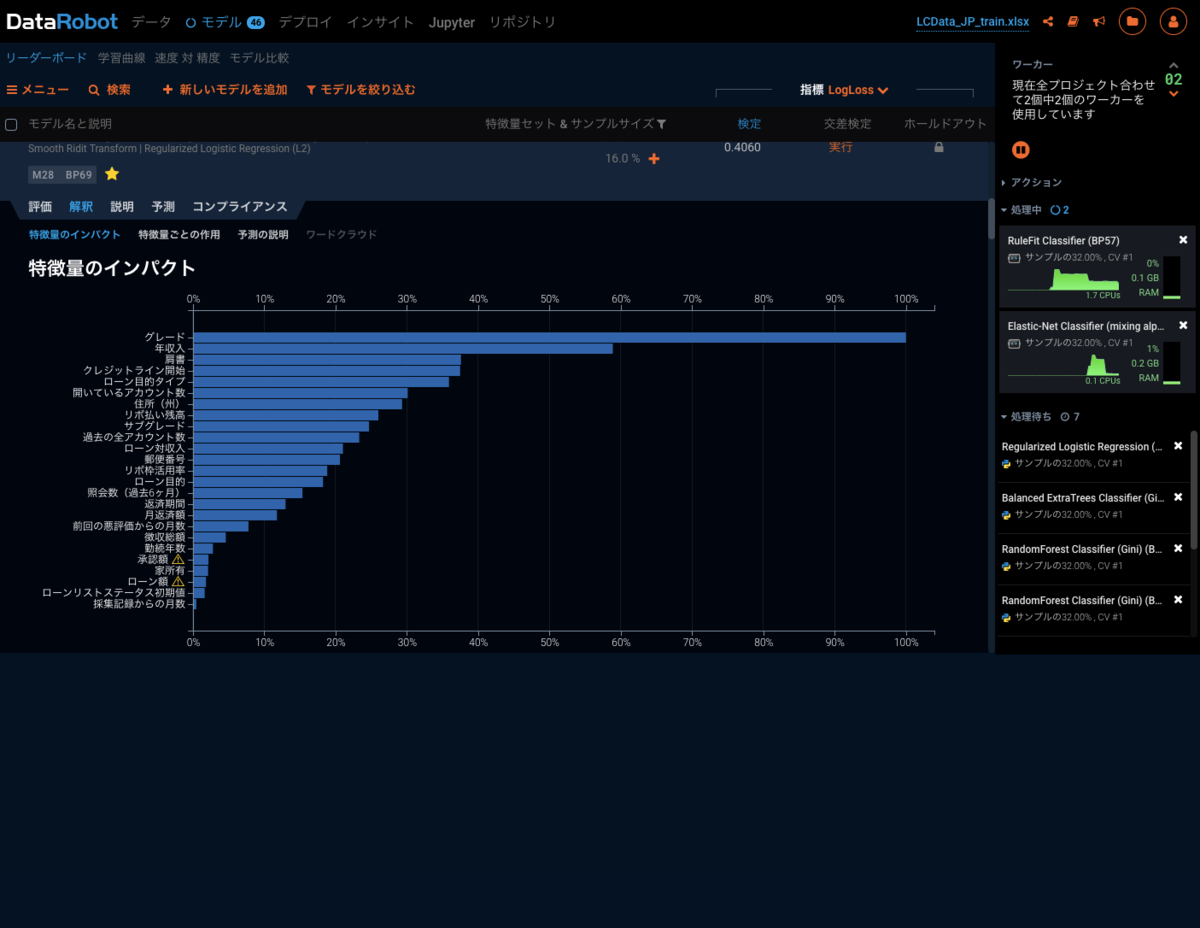Open the 速度 対 精度 view
1200x928 pixels.
[x=187, y=58]
